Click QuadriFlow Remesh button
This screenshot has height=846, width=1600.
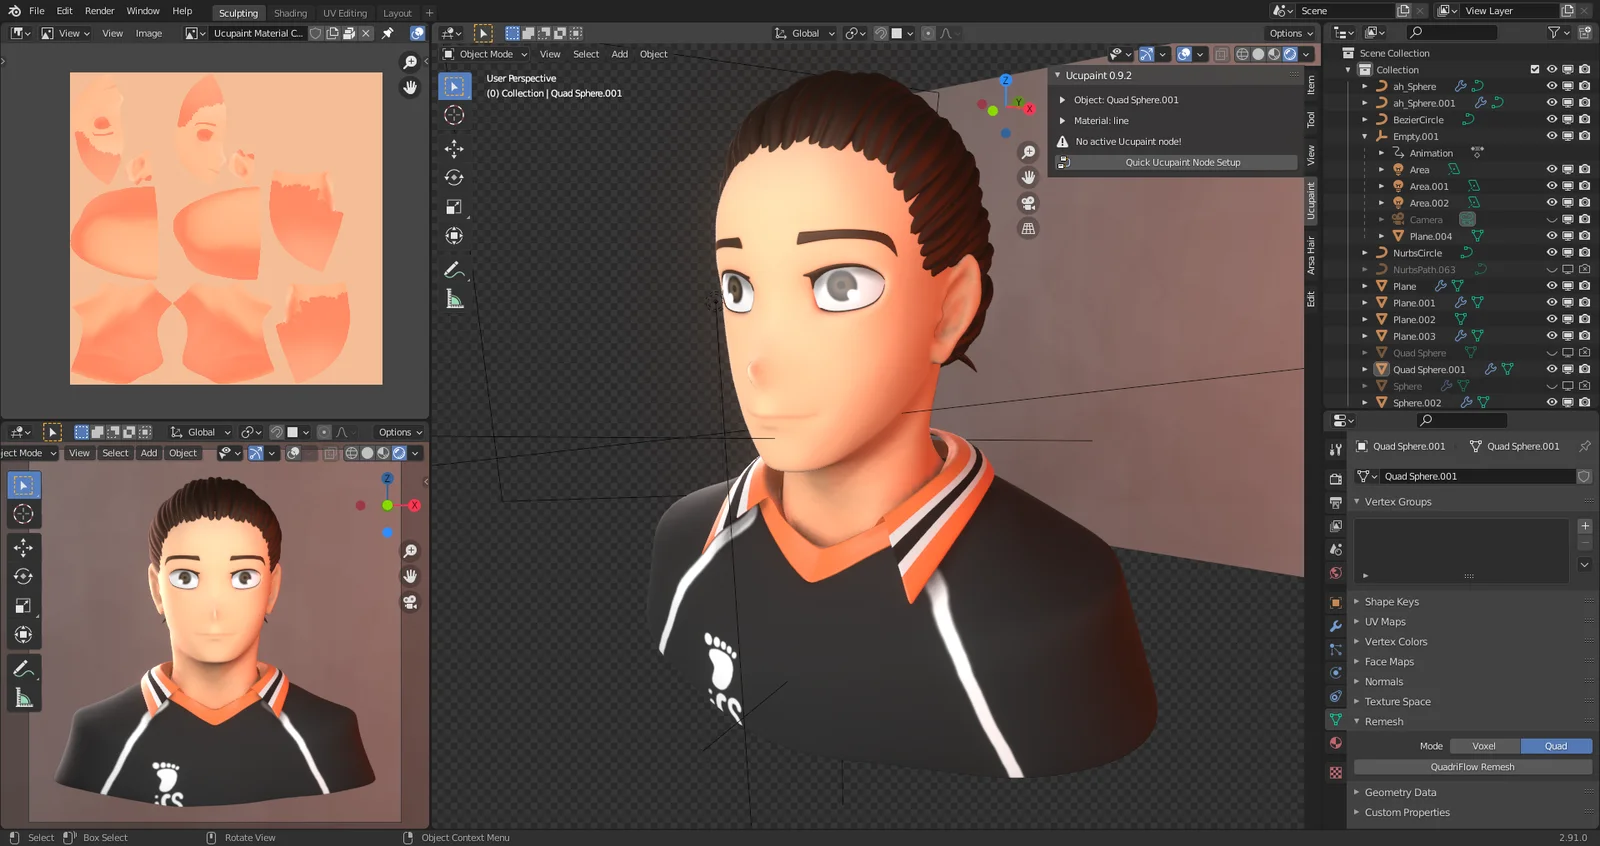1472,767
